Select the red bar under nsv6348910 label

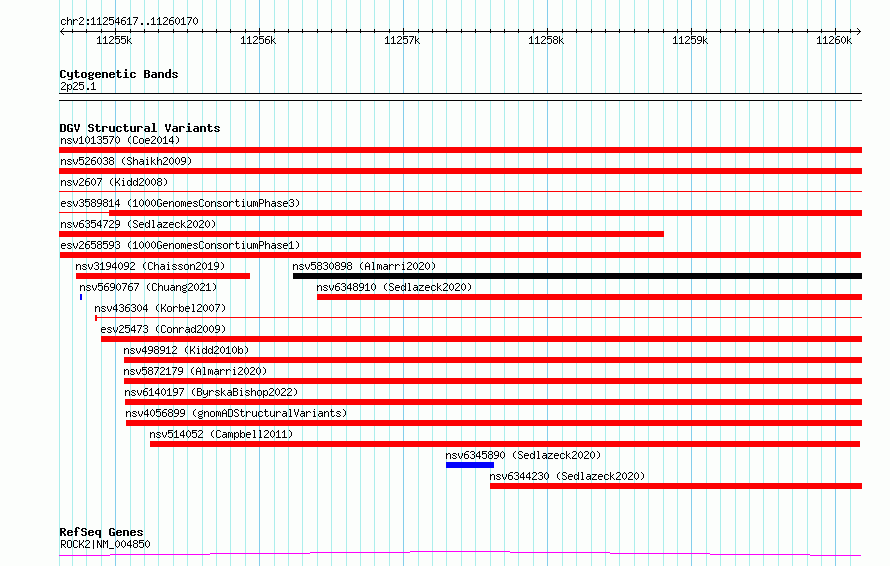click(x=589, y=297)
